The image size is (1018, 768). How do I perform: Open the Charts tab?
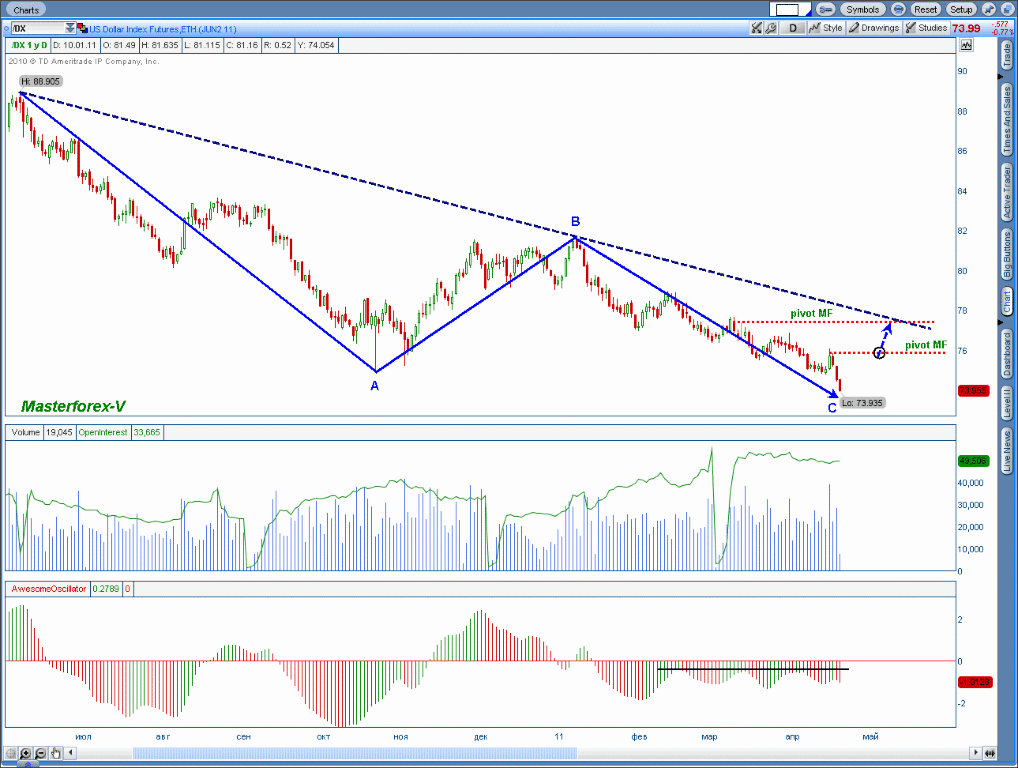[x=26, y=10]
